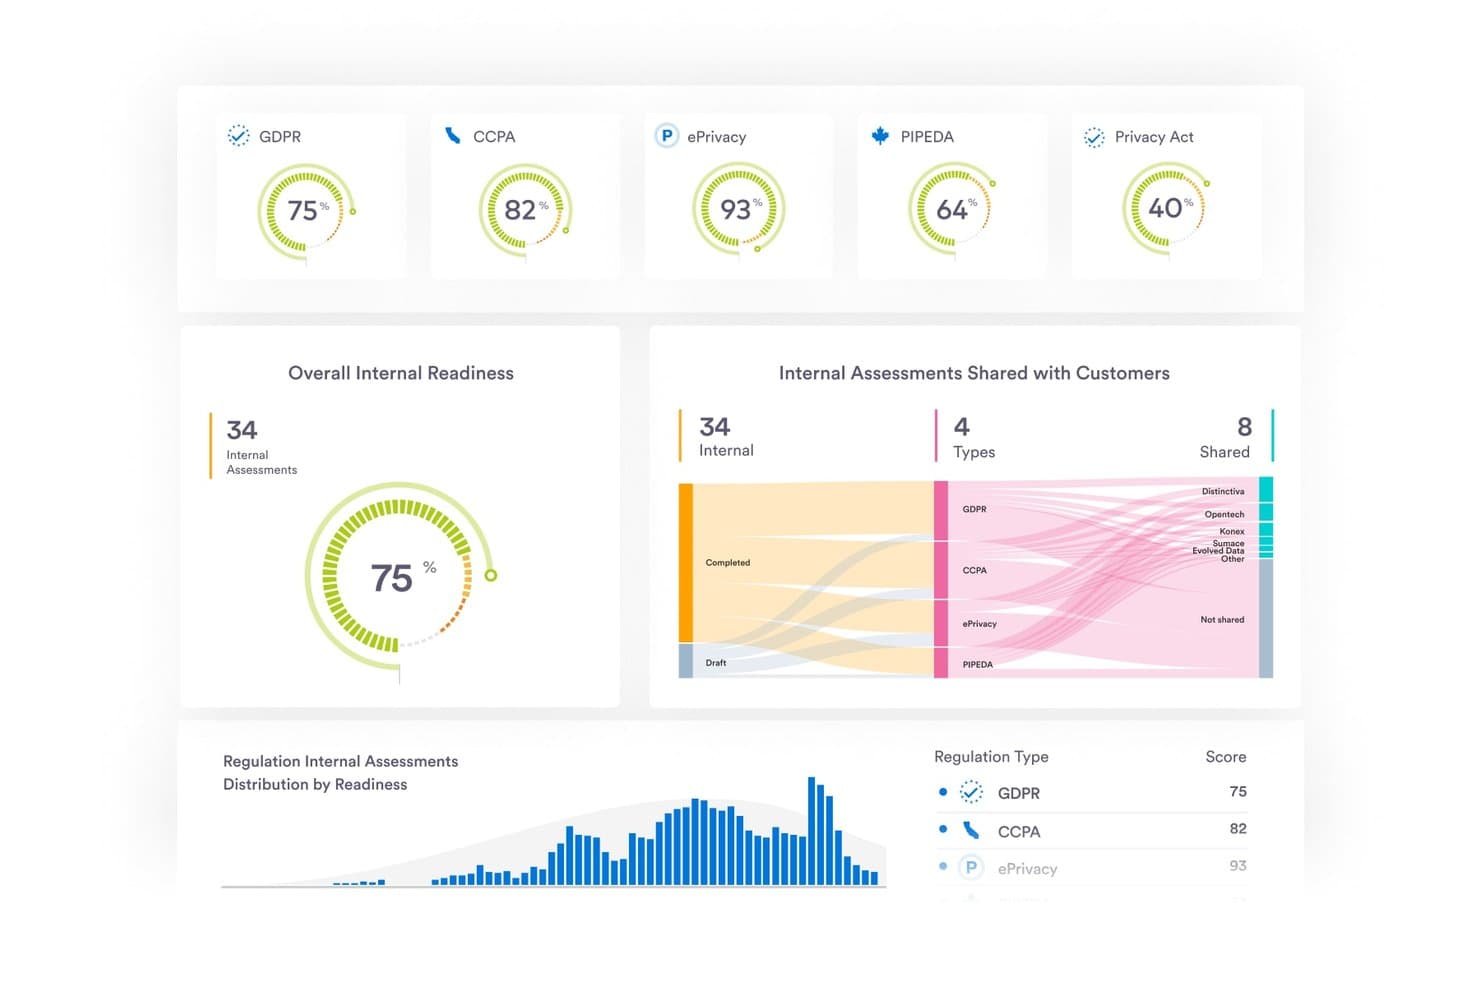Select the 'Konex' customer in the Sankey chart

pyautogui.click(x=1266, y=531)
